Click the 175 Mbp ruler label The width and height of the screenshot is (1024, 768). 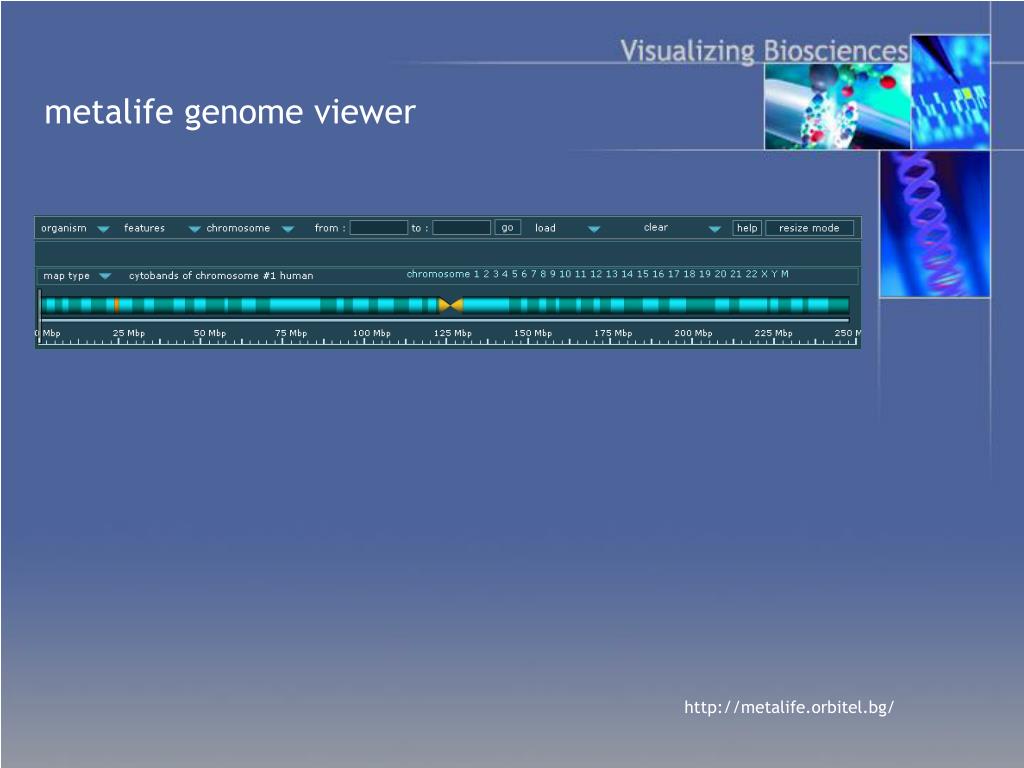(x=613, y=333)
